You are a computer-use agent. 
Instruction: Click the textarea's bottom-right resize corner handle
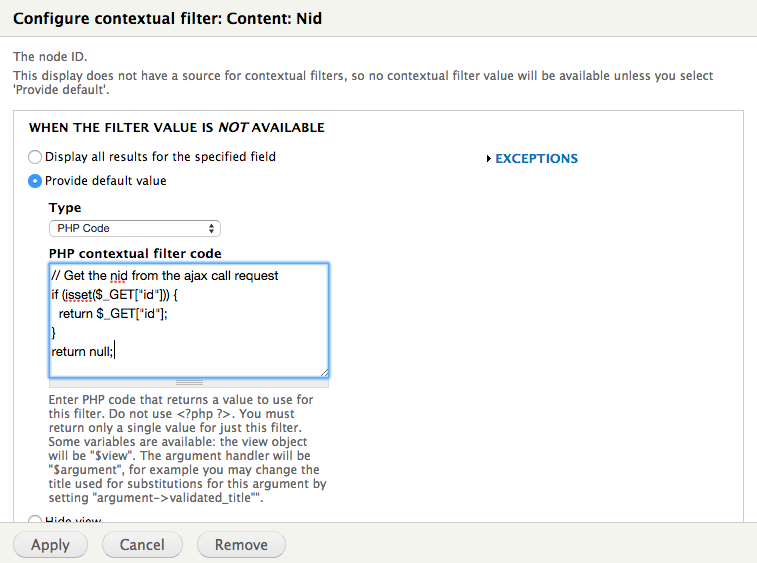(x=324, y=372)
